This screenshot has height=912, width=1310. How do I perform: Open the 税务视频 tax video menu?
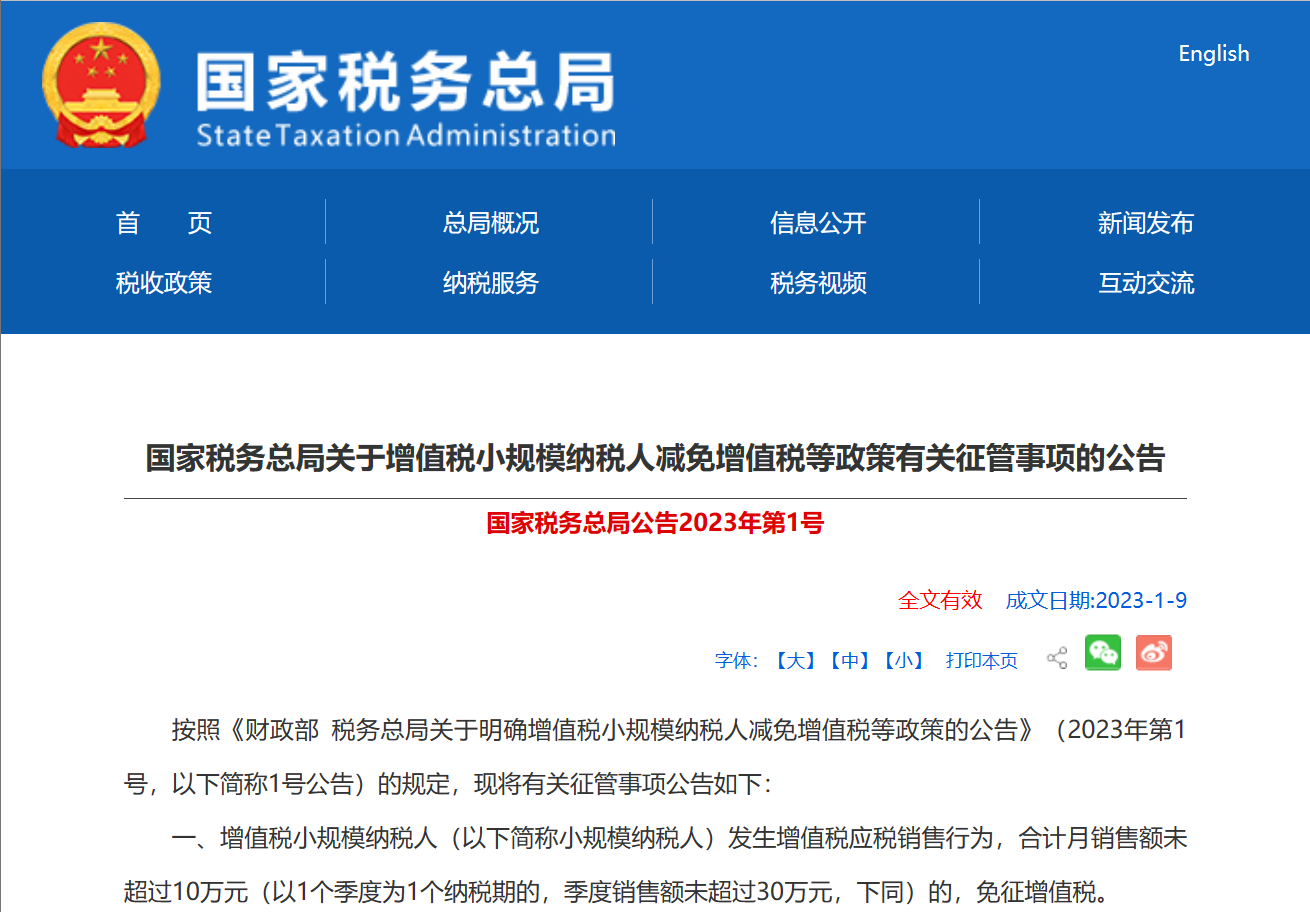818,283
